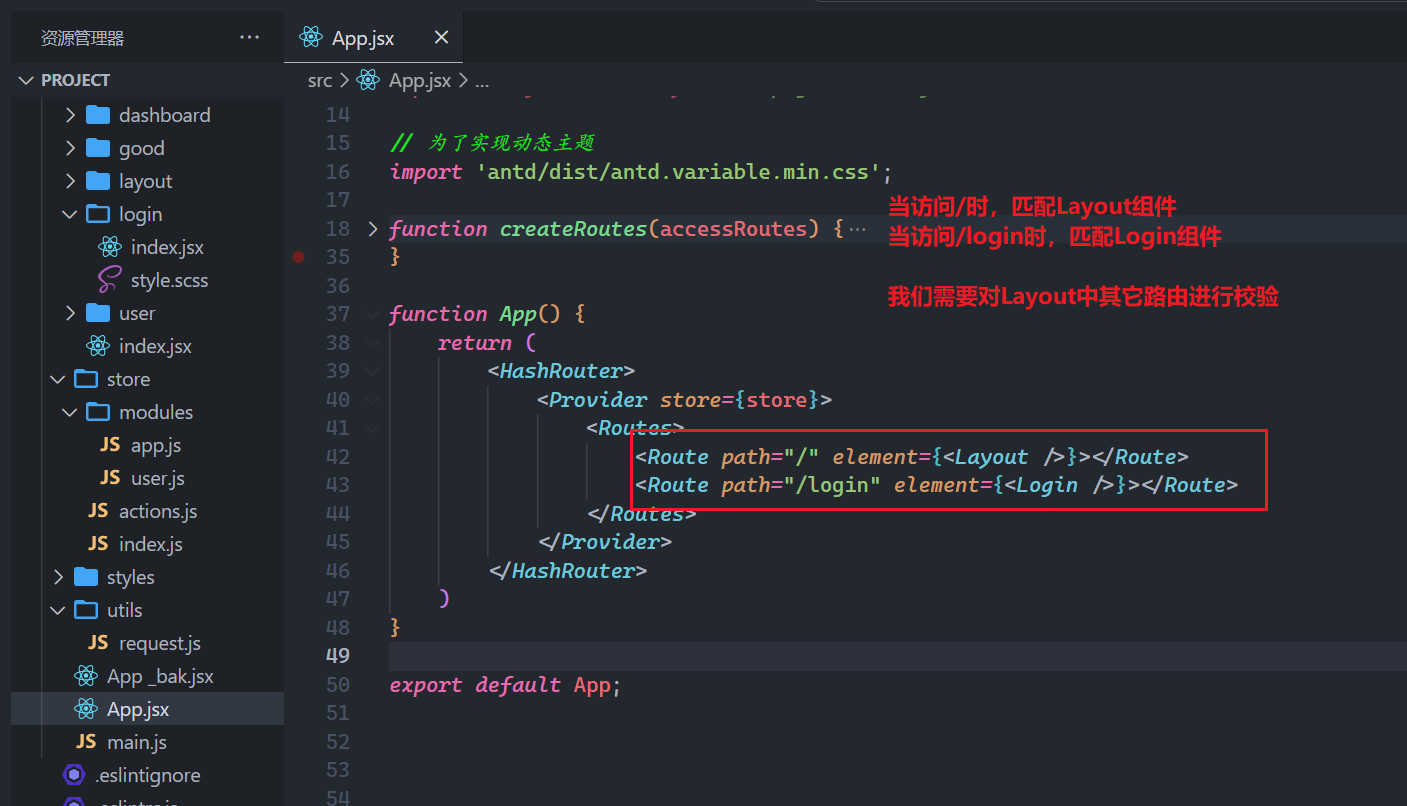Click the utils folder icon

[x=86, y=610]
